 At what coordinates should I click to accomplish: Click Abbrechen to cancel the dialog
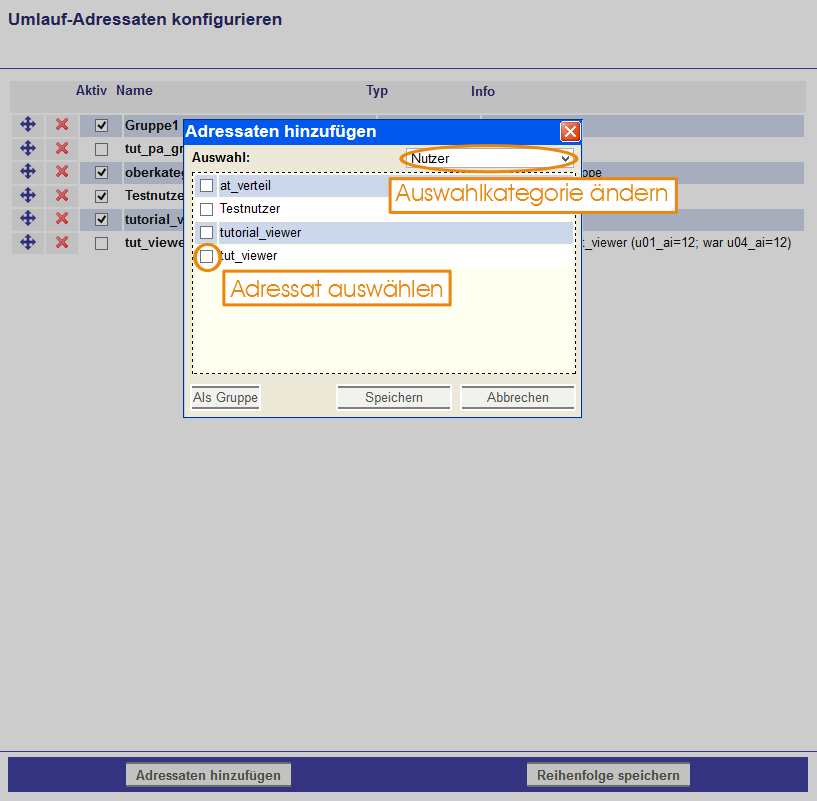pos(517,398)
